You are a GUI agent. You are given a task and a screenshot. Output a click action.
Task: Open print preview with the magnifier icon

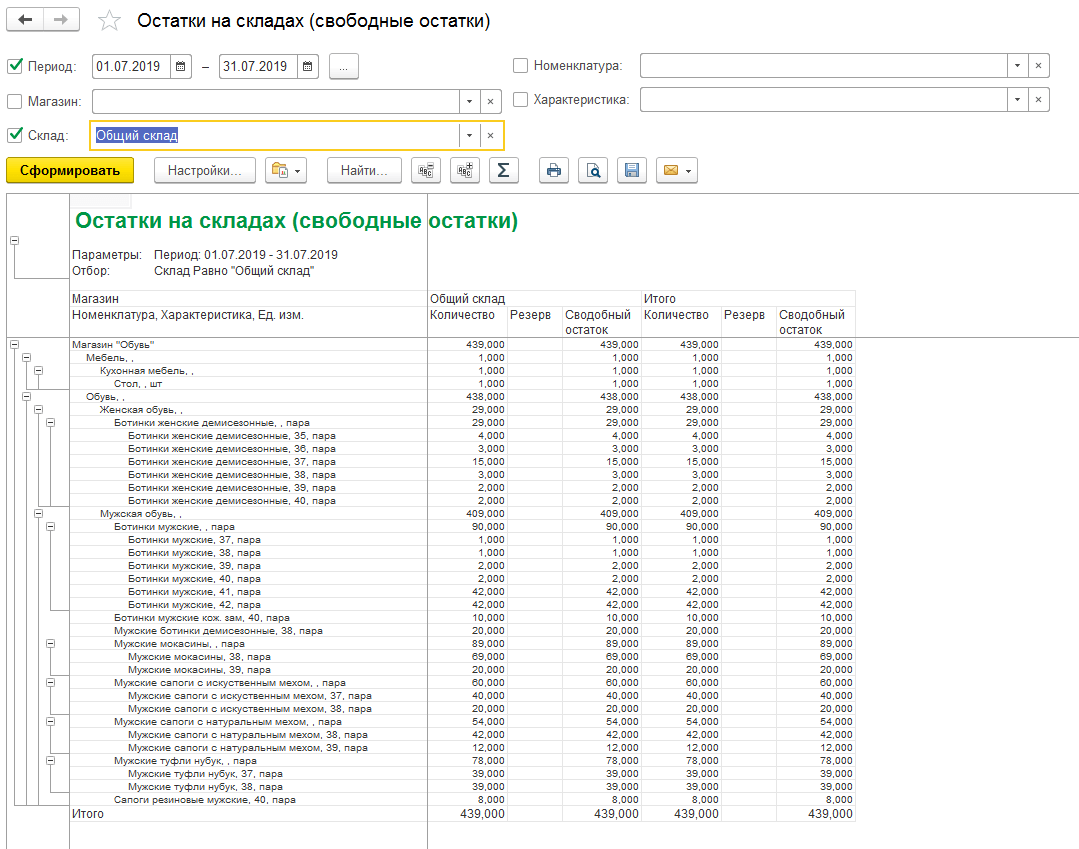[593, 171]
